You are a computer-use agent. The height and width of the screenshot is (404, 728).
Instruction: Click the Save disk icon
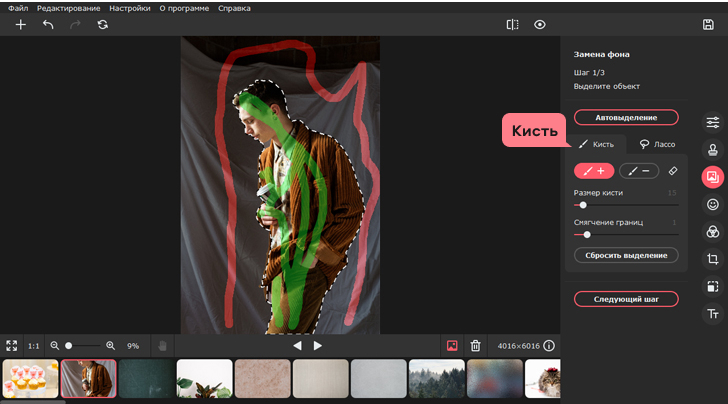tap(707, 24)
